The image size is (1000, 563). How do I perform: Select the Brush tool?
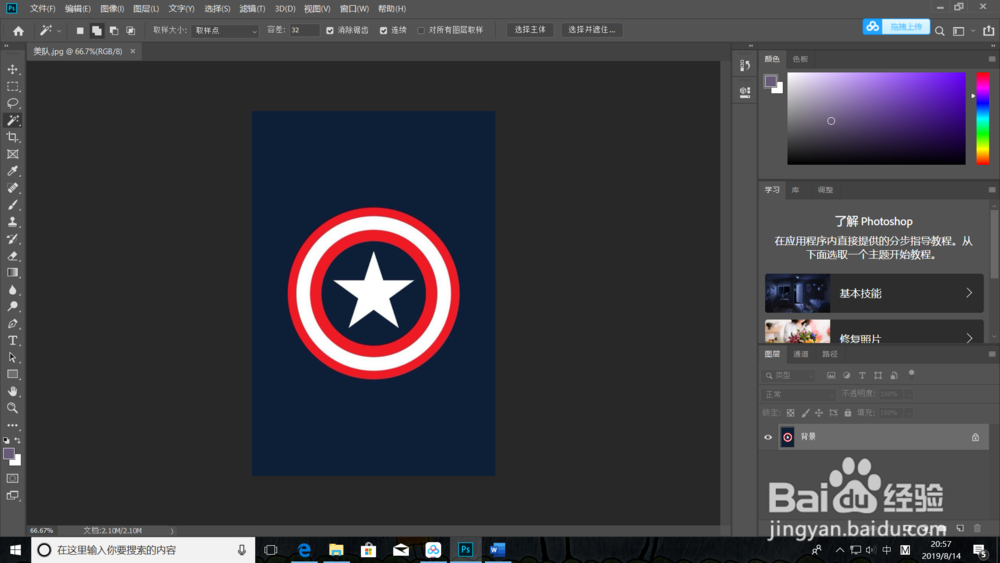click(12, 205)
